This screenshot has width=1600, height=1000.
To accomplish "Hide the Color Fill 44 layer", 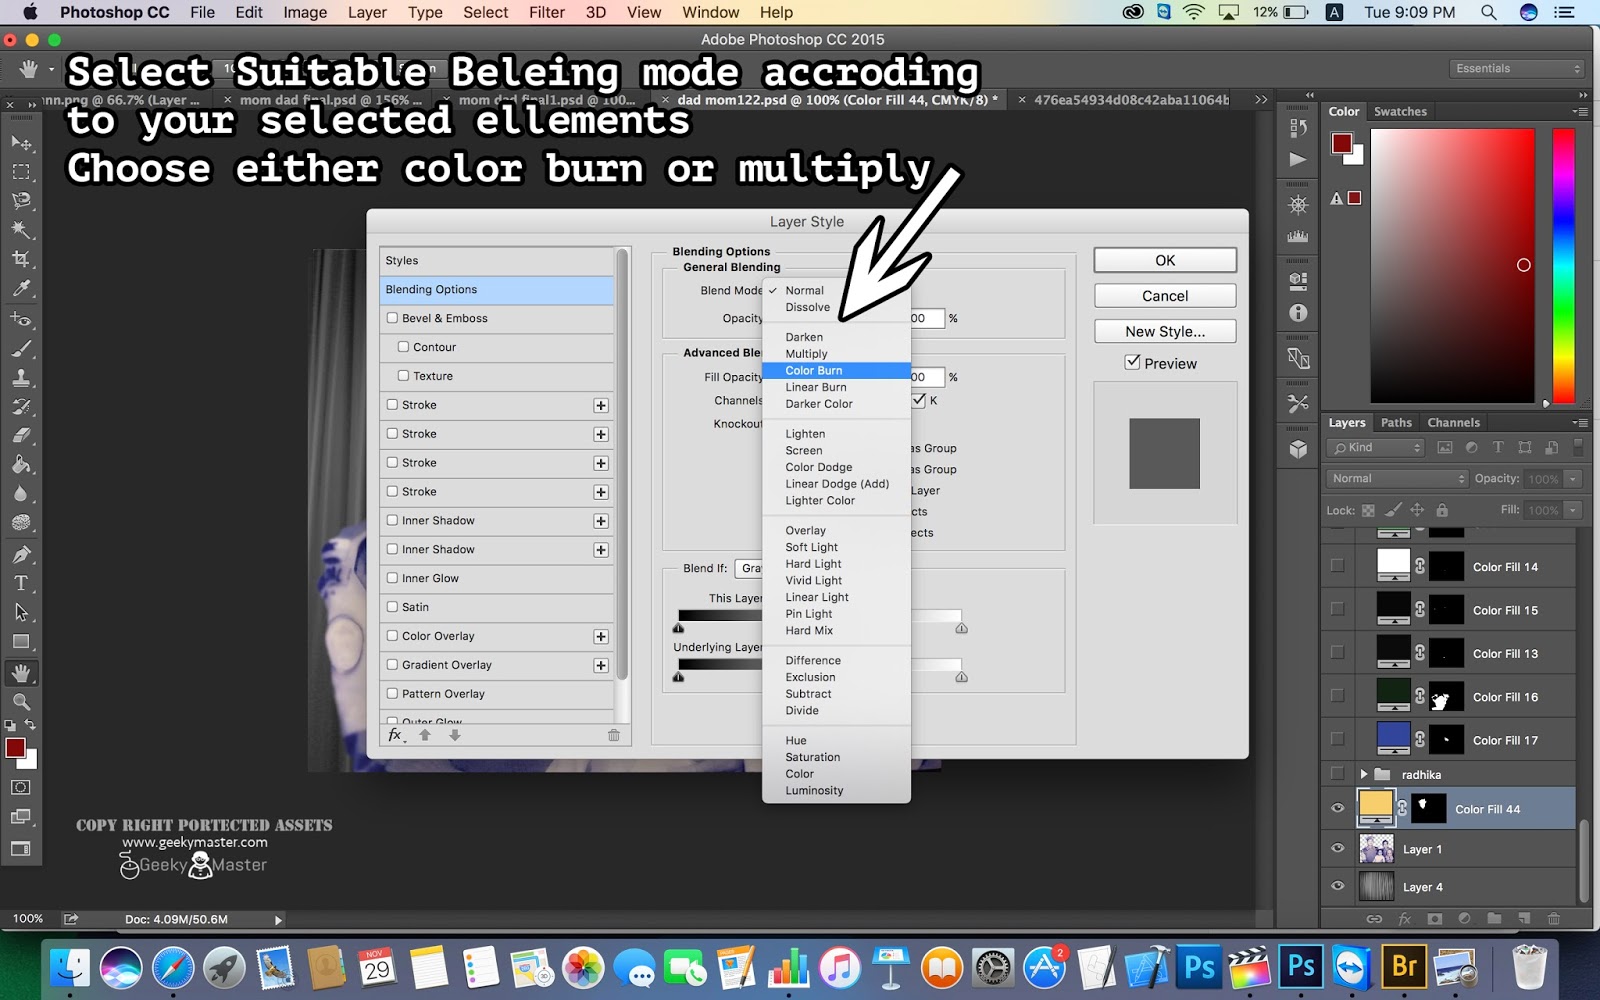I will [1338, 809].
